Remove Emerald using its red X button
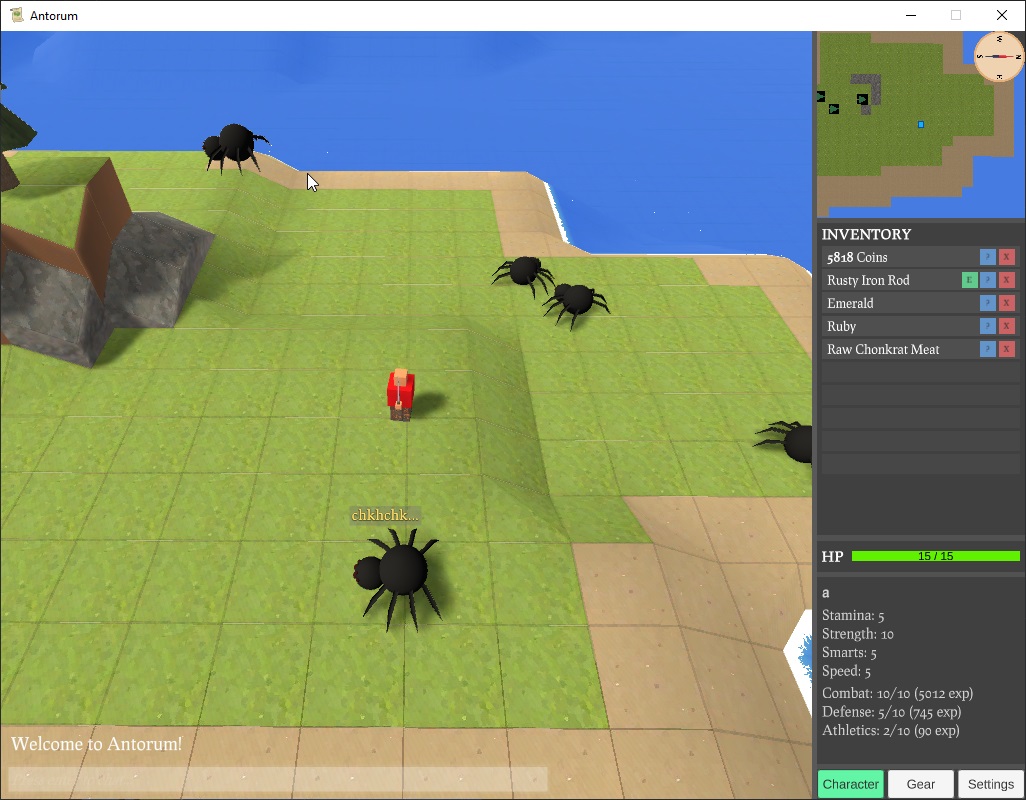The width and height of the screenshot is (1026, 800). coord(1007,303)
